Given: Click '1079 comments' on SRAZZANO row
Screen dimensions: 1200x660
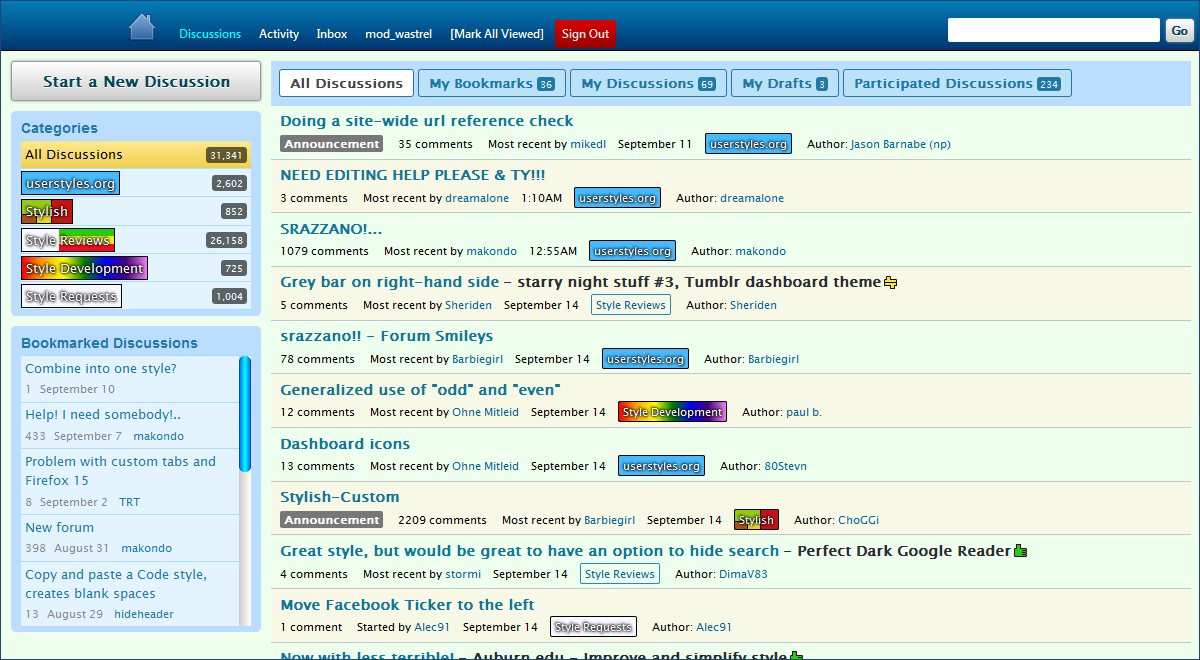Looking at the screenshot, I should 324,251.
